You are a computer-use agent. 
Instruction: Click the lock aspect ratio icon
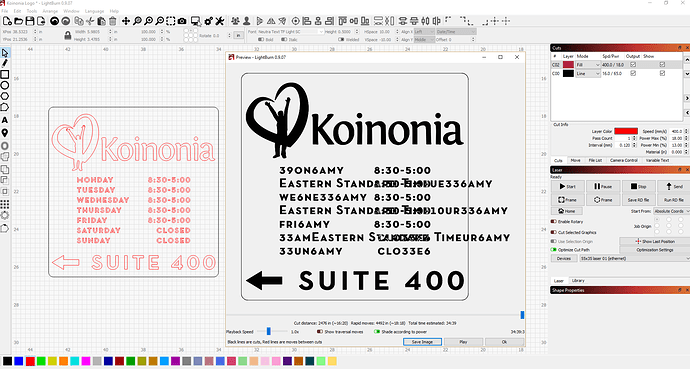[x=67, y=35]
